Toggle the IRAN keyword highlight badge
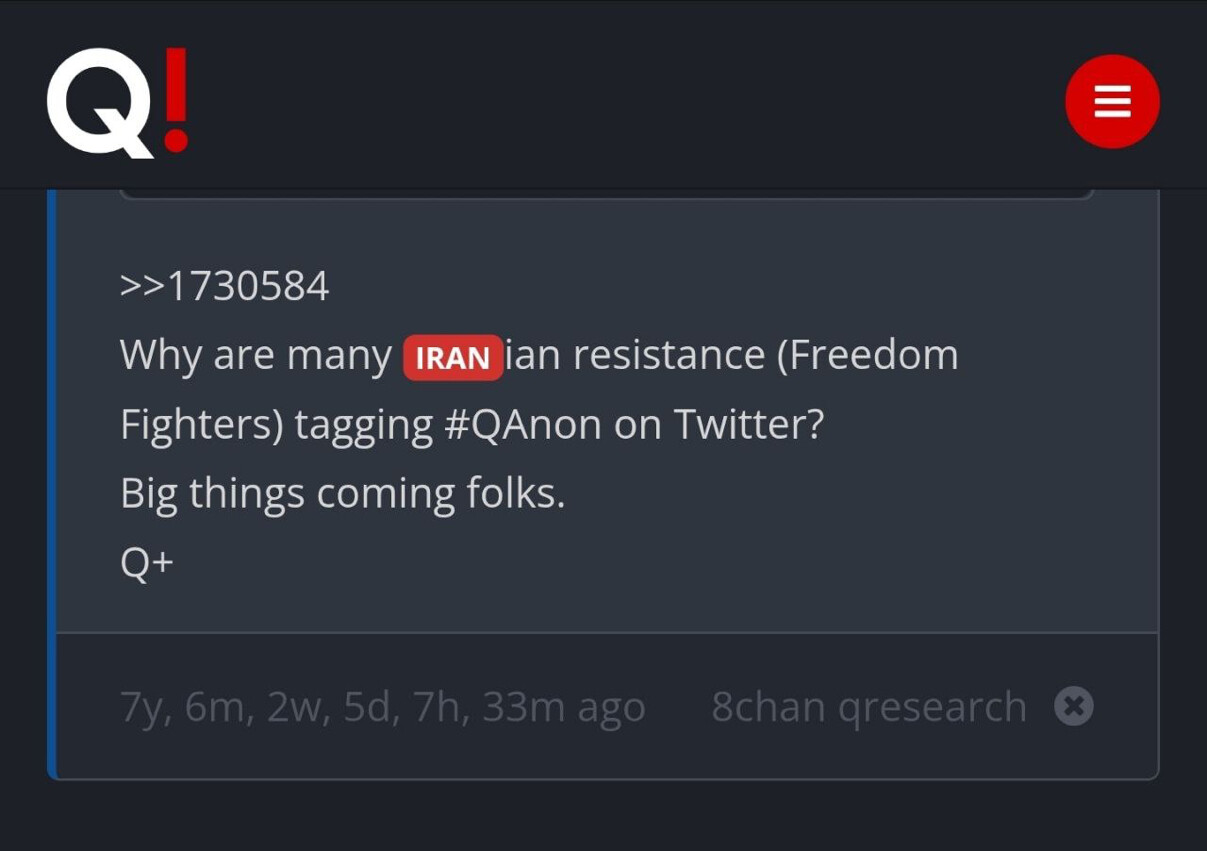The width and height of the screenshot is (1207, 851). pyautogui.click(x=453, y=359)
